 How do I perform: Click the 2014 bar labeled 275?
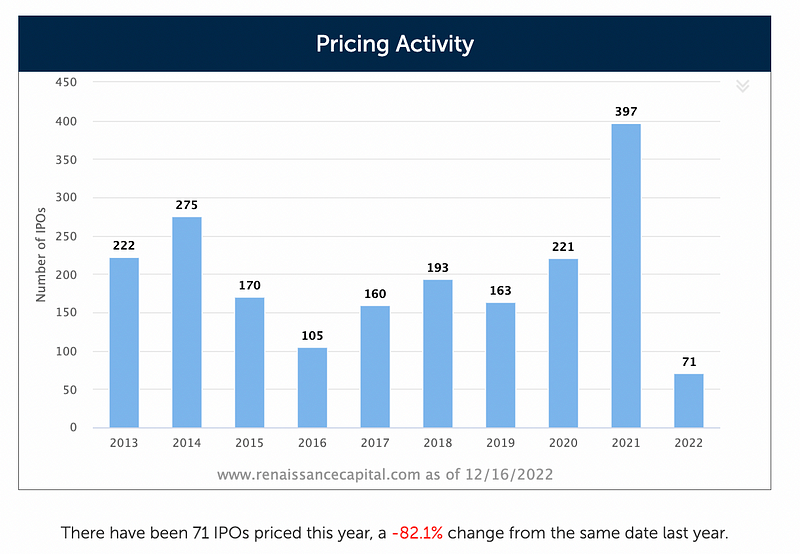pyautogui.click(x=187, y=322)
